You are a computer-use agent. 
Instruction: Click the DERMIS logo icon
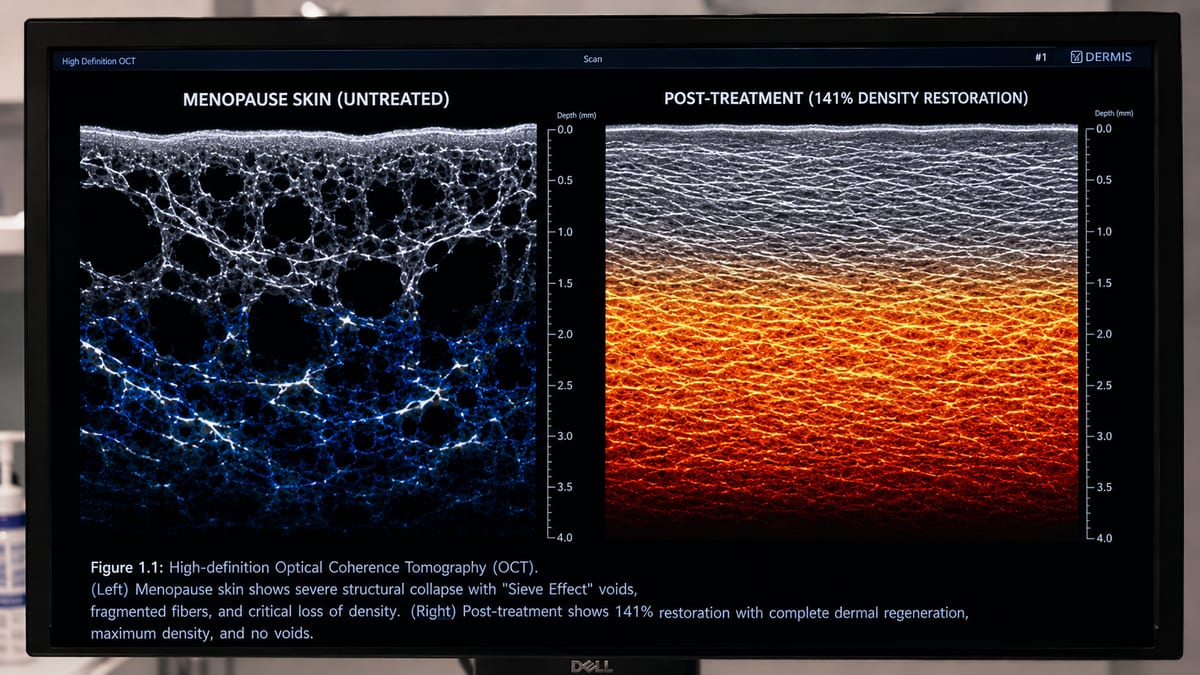[1076, 57]
